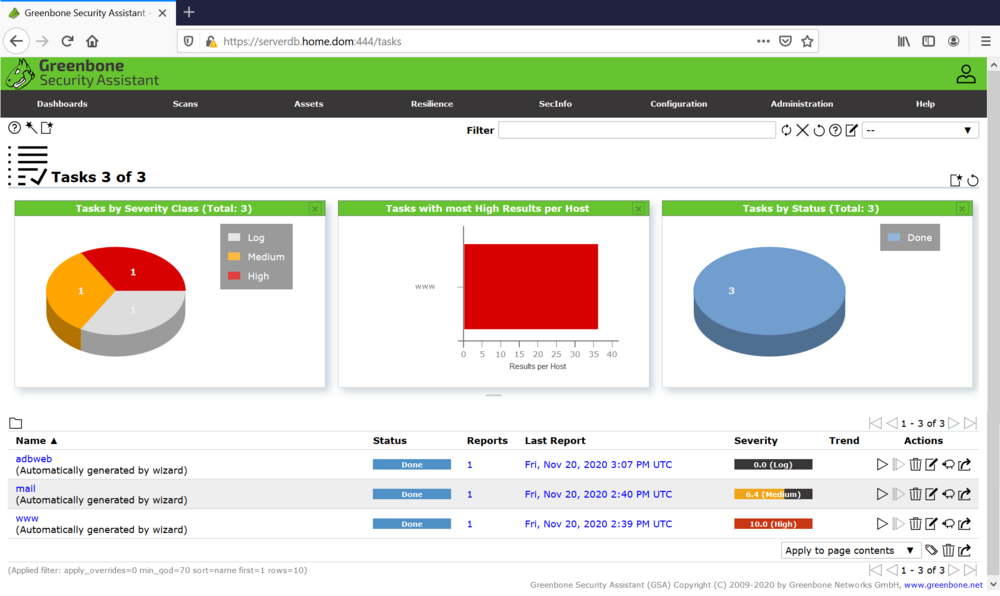The width and height of the screenshot is (1000, 596).
Task: Open the Administration menu
Action: point(802,104)
